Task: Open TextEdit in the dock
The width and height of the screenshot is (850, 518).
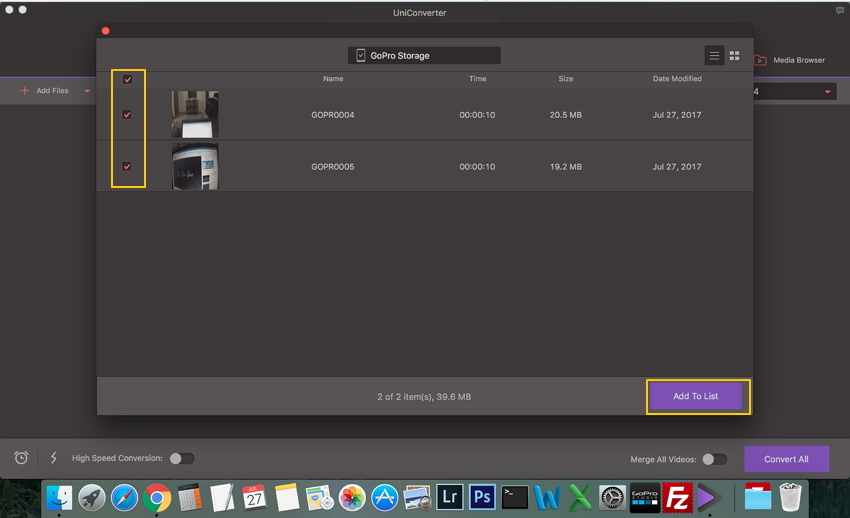Action: (x=222, y=497)
